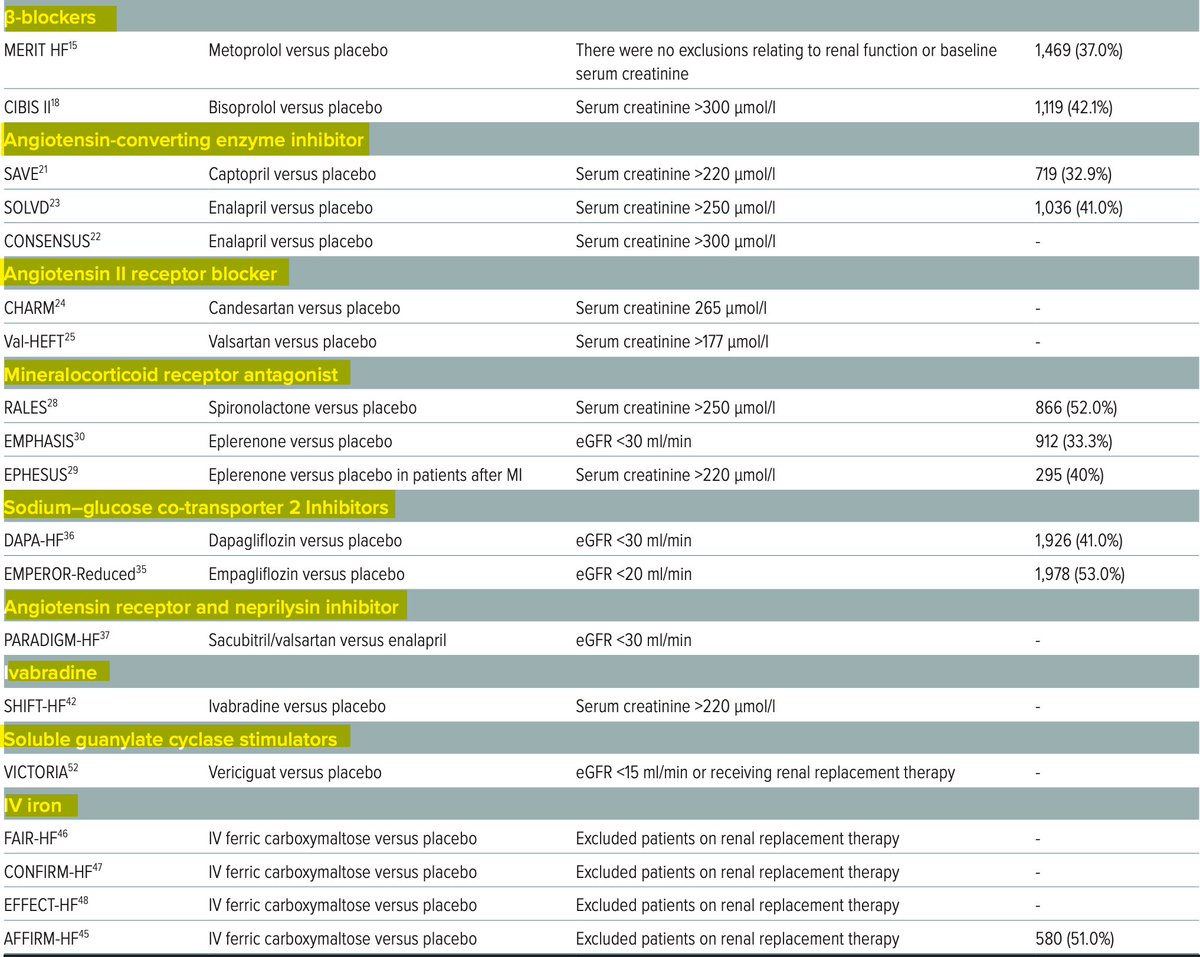Select the value "866 (52.0%)"
The image size is (1200, 957).
click(1076, 409)
